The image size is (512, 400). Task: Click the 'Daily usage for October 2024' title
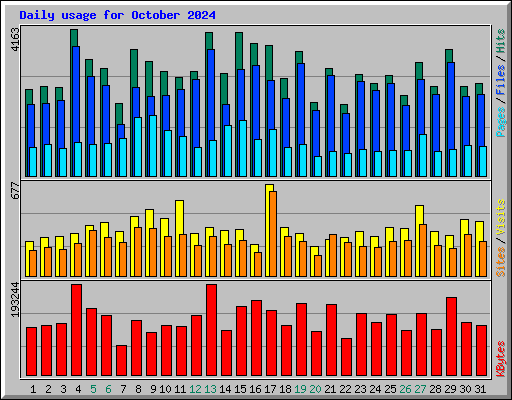(117, 15)
